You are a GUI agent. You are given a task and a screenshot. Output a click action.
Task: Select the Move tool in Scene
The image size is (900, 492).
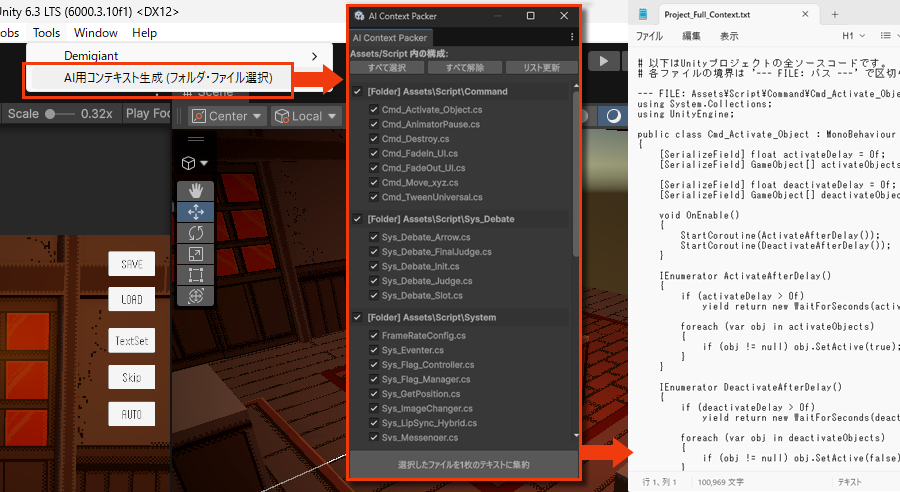click(195, 211)
